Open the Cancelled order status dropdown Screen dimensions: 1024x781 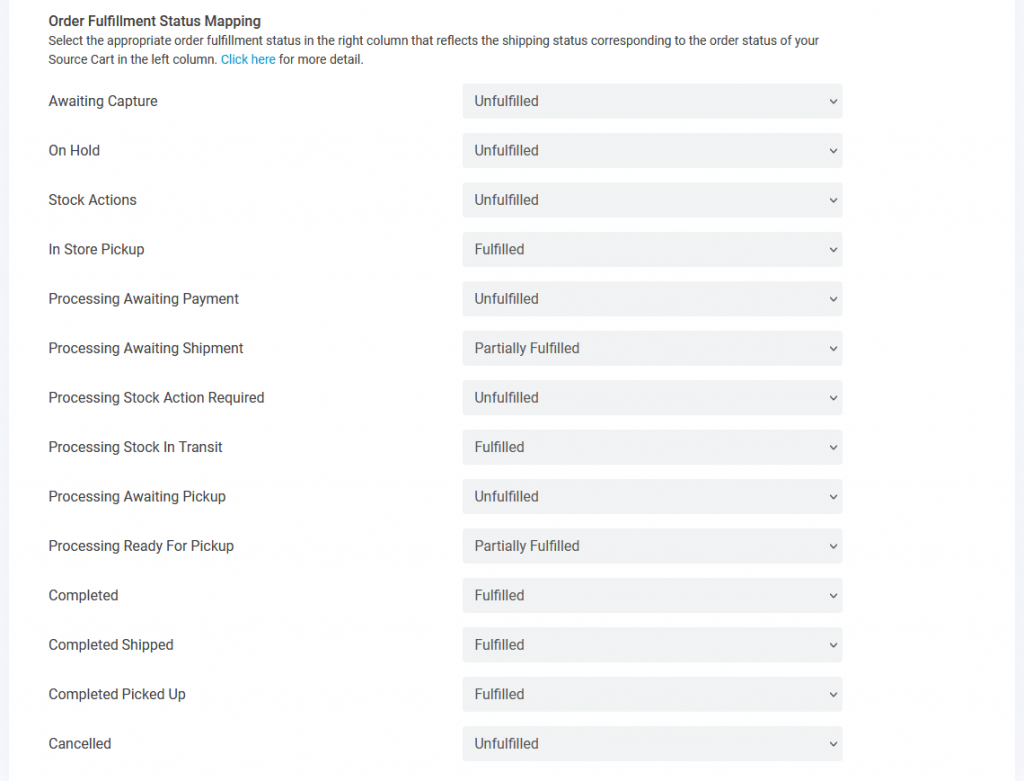[x=651, y=743]
